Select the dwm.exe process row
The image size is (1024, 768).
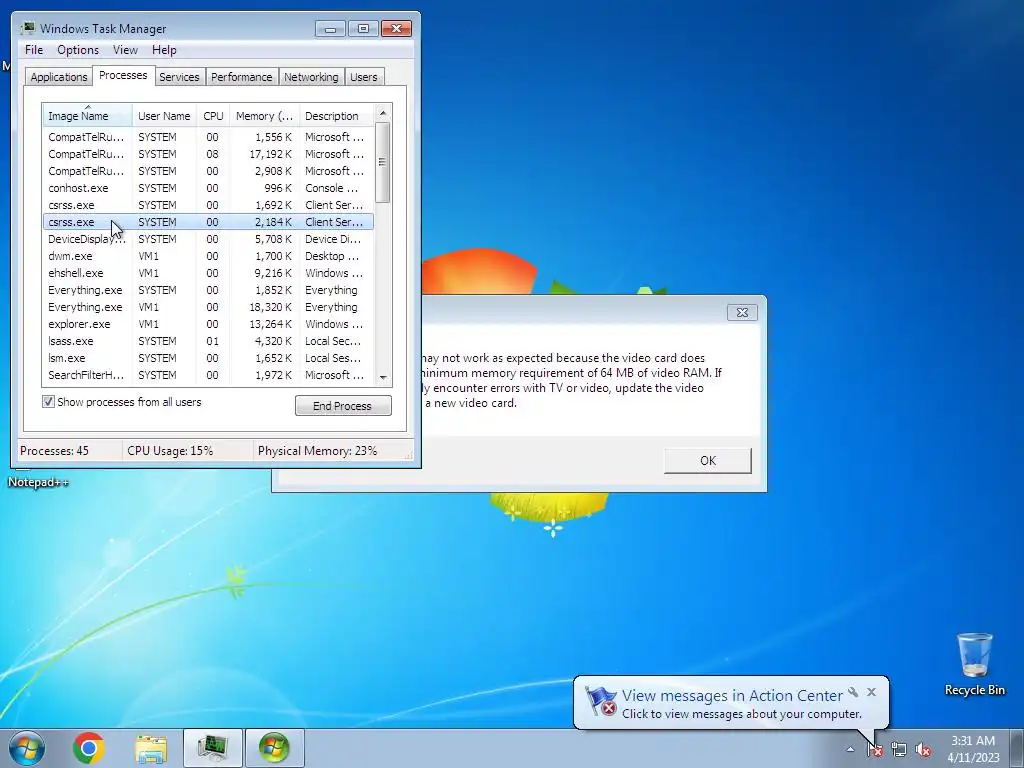(208, 256)
